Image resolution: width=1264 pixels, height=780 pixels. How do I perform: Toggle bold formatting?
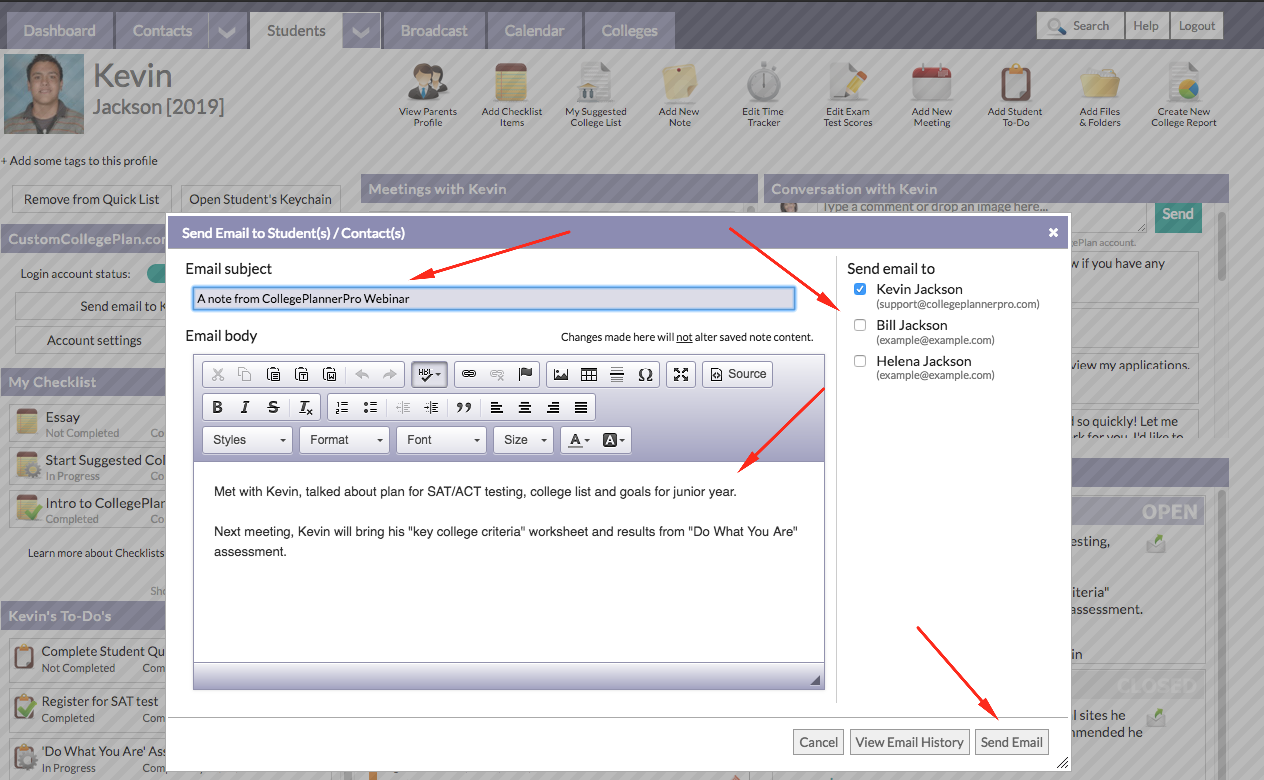(x=217, y=407)
